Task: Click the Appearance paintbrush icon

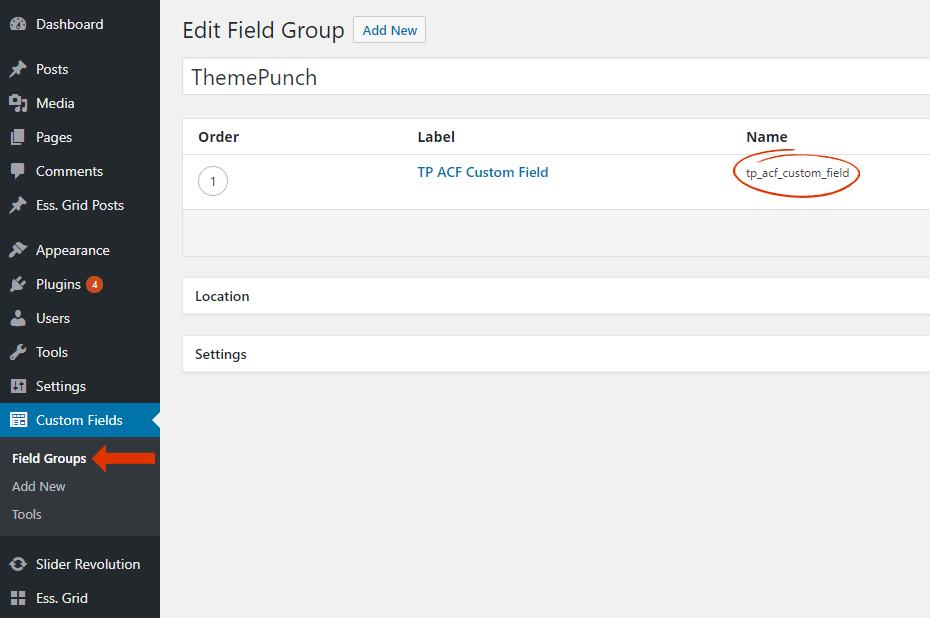Action: 18,250
